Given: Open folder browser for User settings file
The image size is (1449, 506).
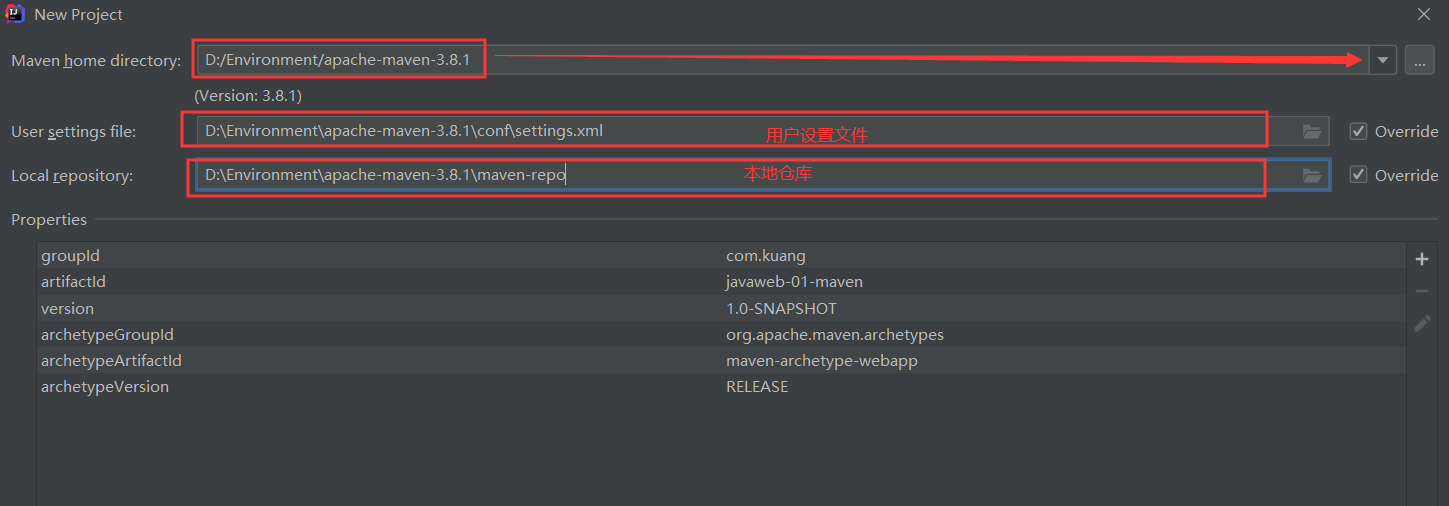Looking at the screenshot, I should click(x=1312, y=131).
